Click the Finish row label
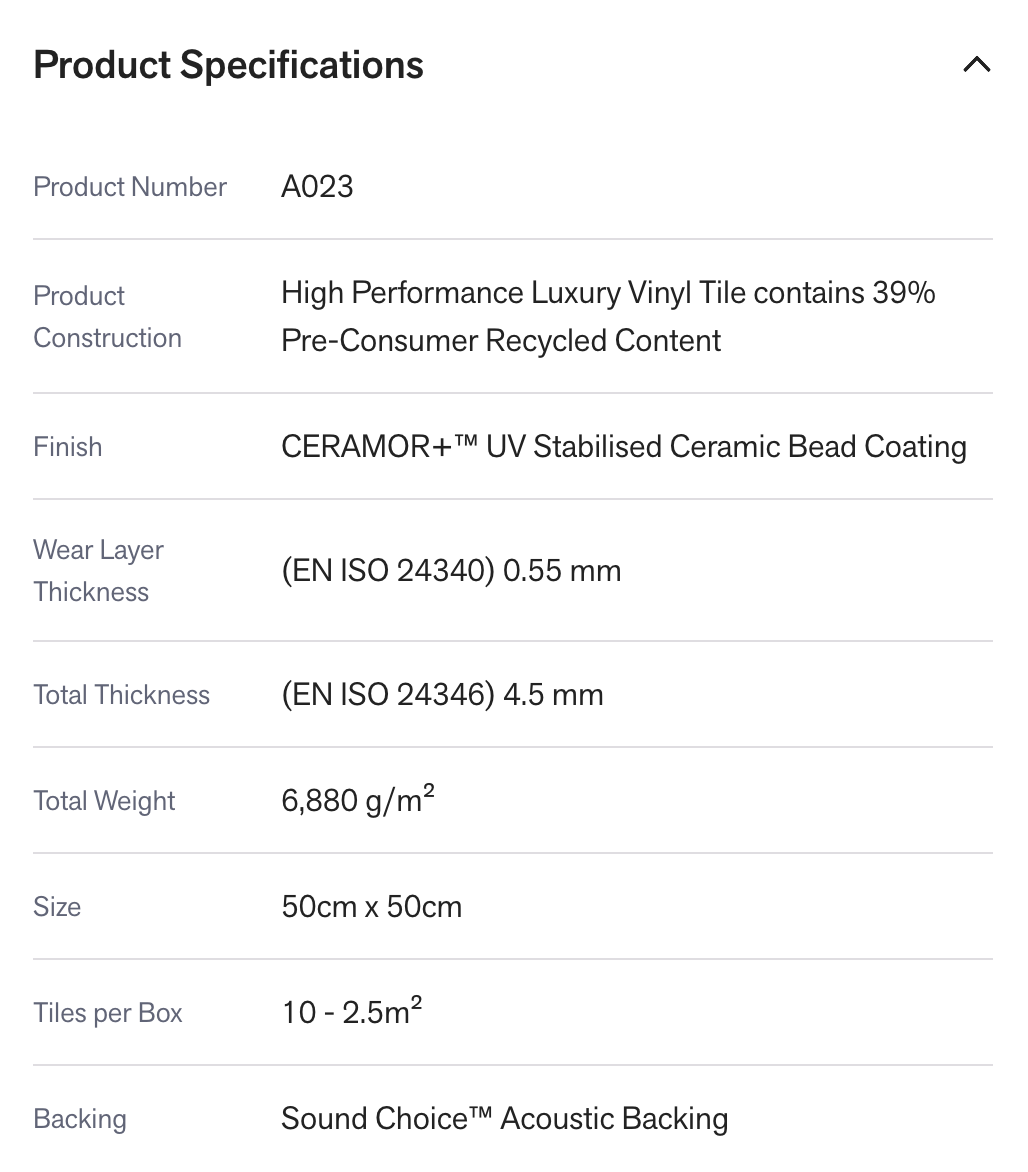 pos(68,447)
